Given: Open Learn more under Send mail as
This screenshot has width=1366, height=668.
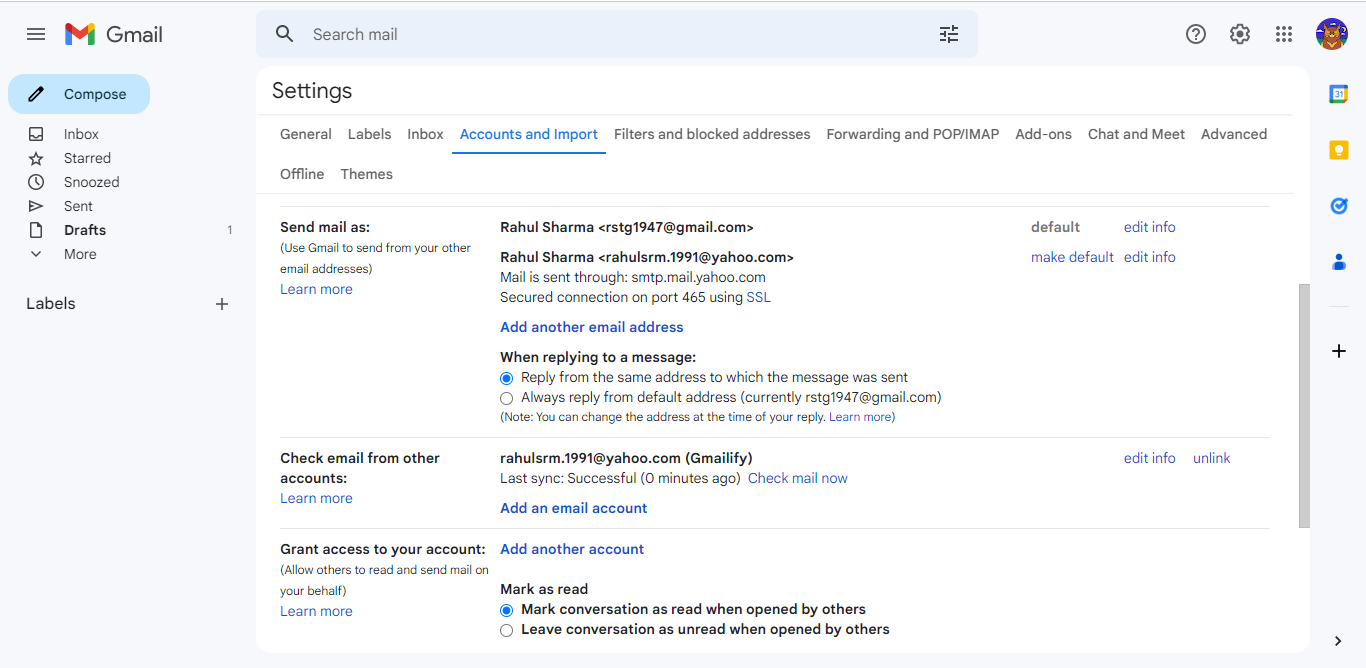Looking at the screenshot, I should pyautogui.click(x=316, y=289).
